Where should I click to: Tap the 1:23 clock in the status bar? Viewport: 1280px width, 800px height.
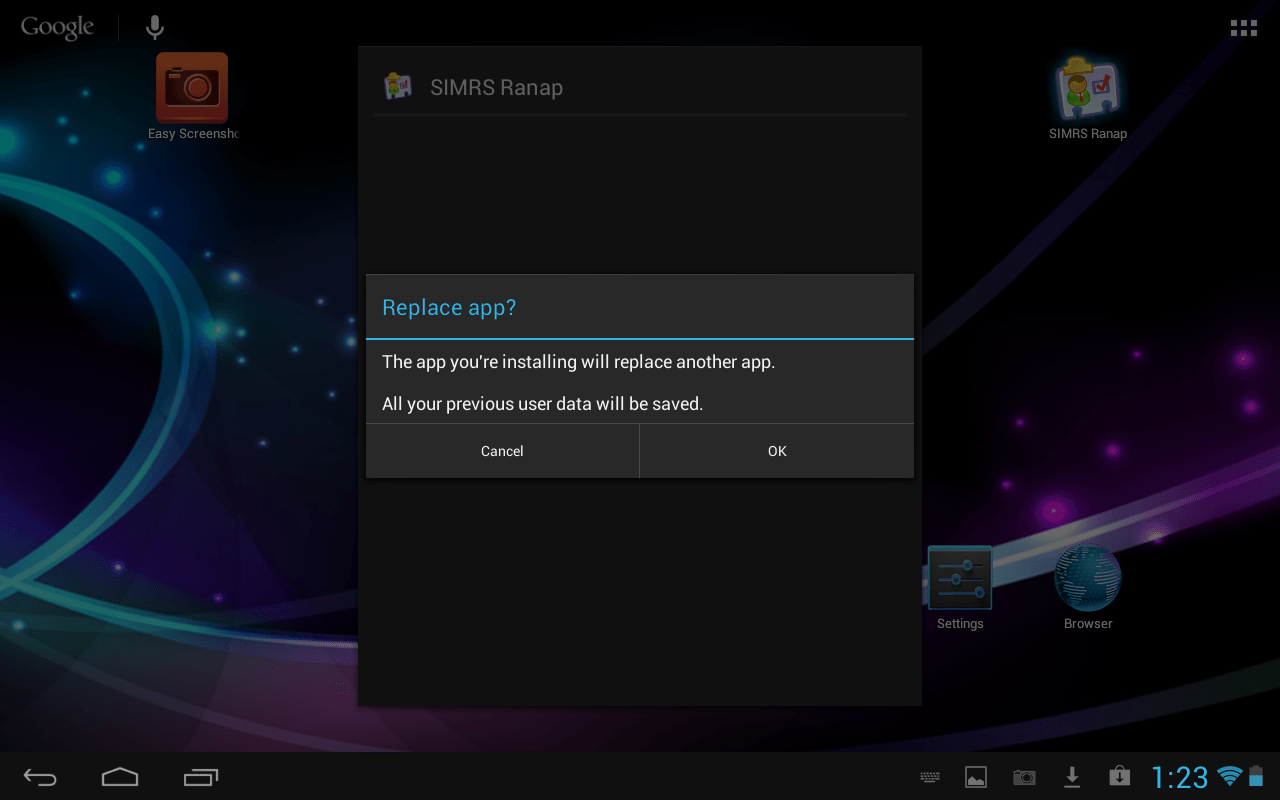tap(1181, 776)
